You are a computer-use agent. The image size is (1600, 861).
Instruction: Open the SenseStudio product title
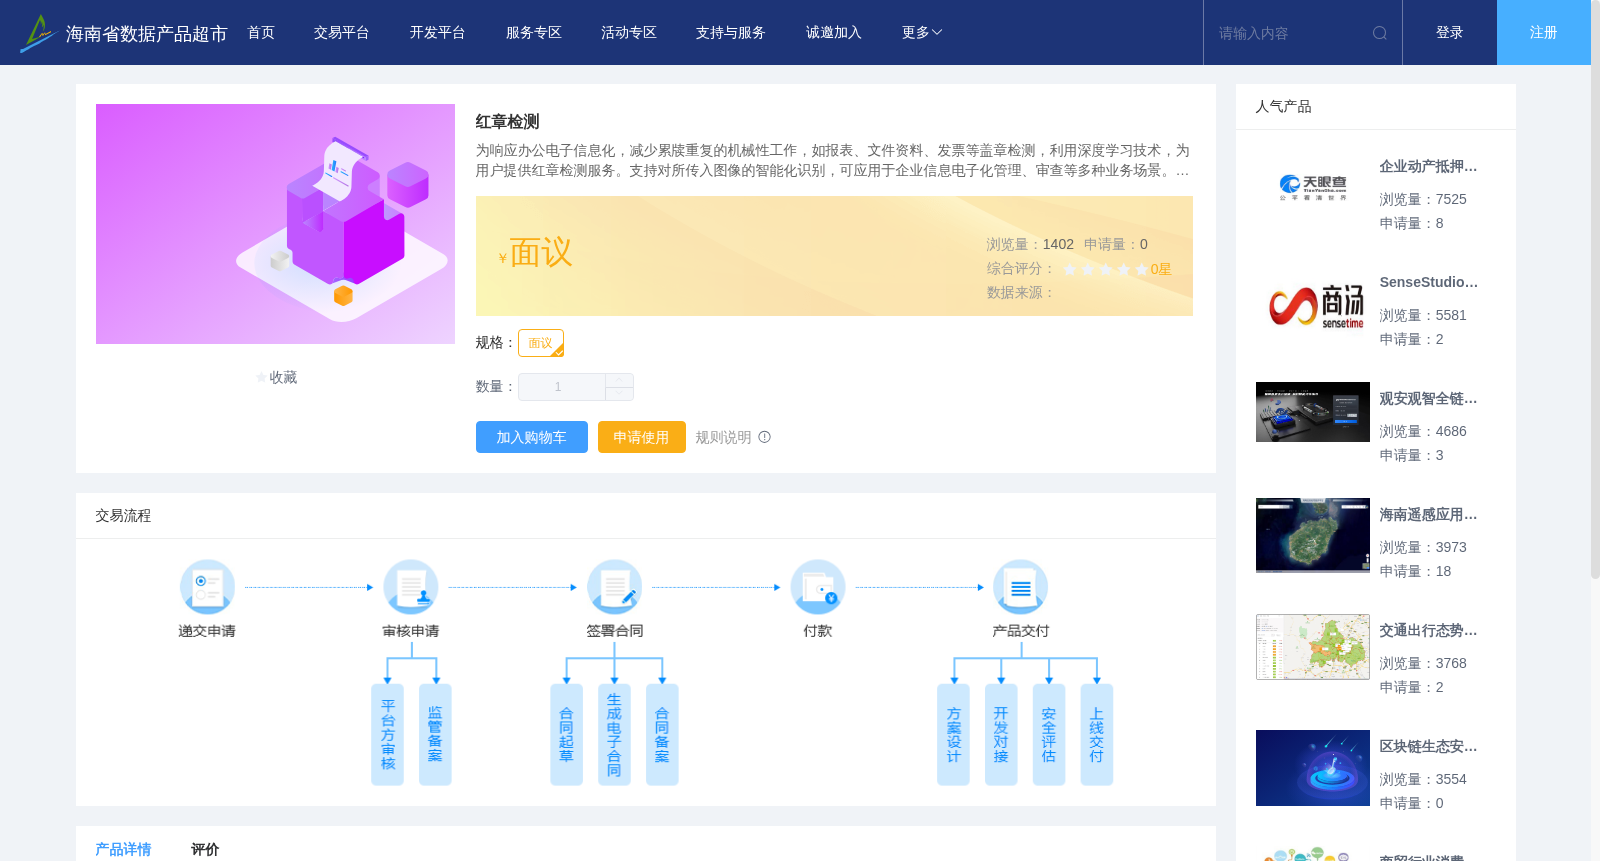tap(1428, 283)
